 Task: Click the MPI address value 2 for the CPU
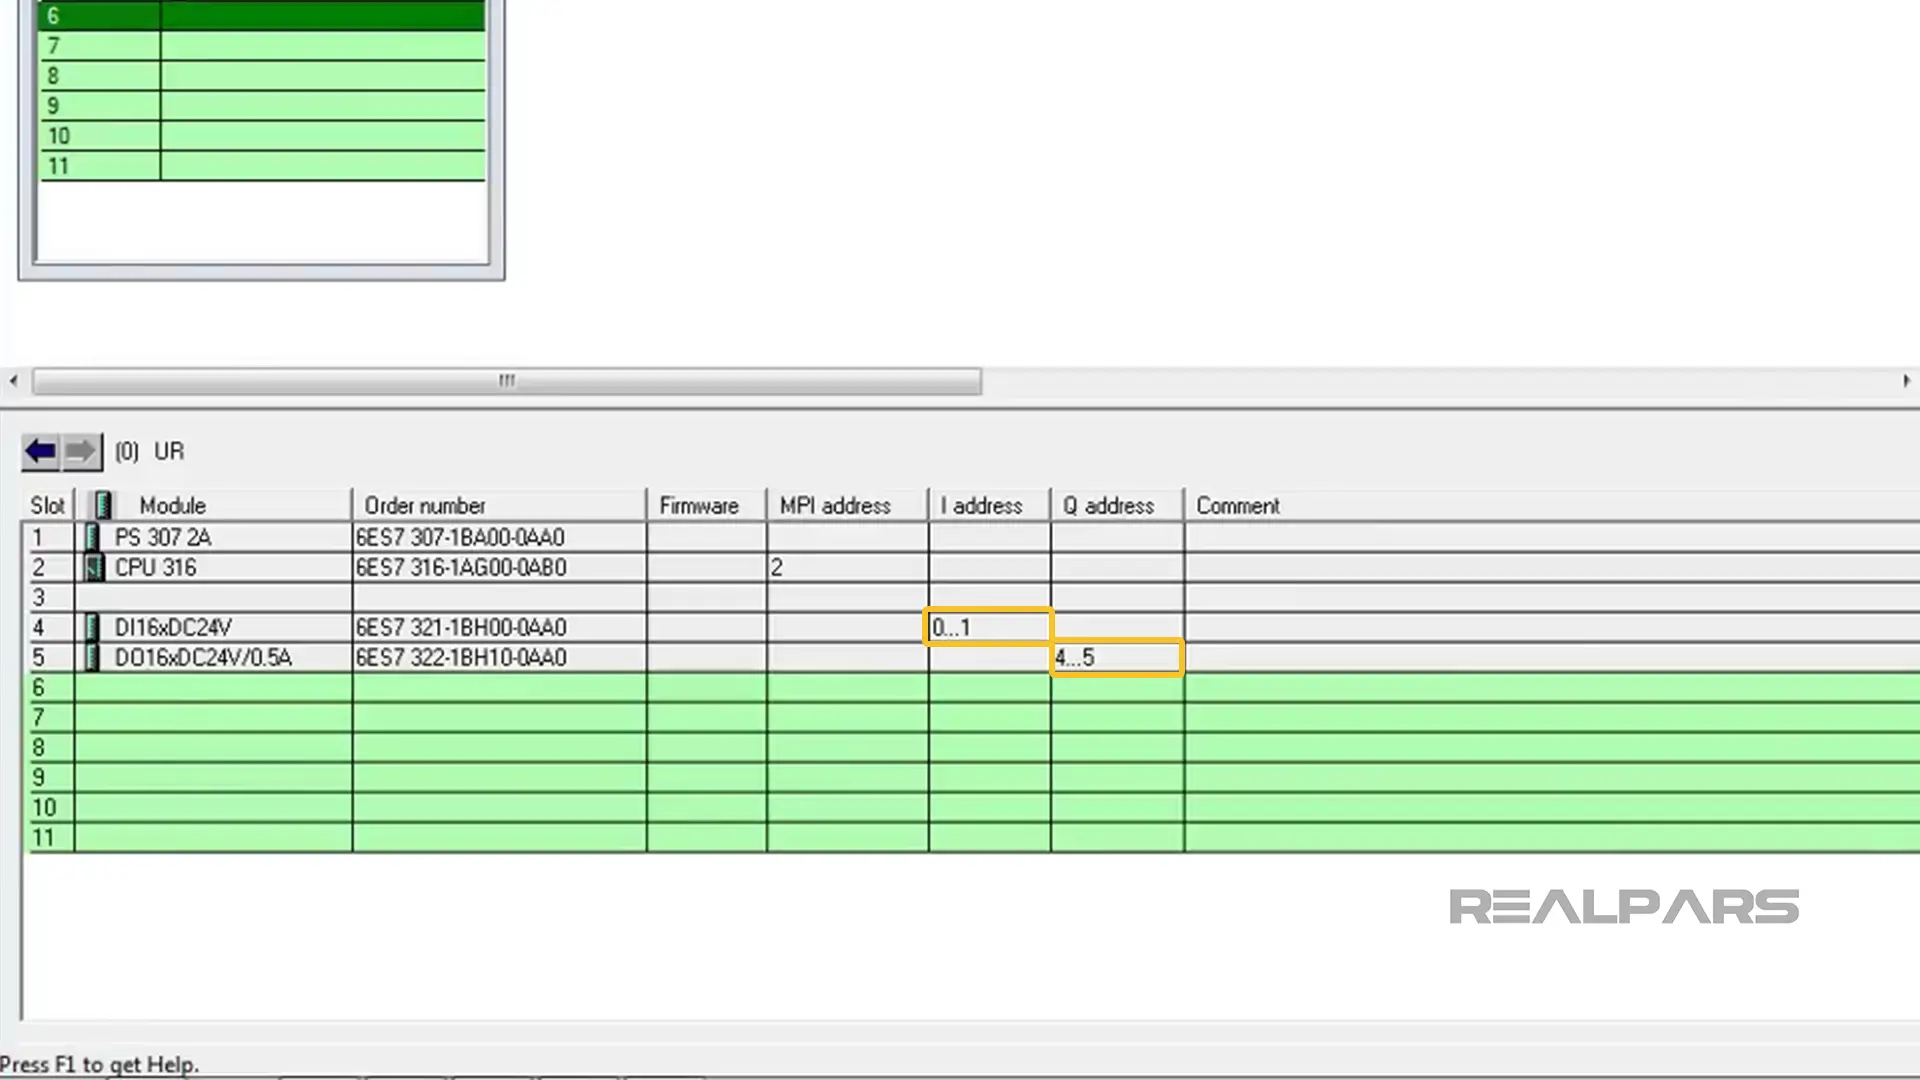tap(777, 568)
